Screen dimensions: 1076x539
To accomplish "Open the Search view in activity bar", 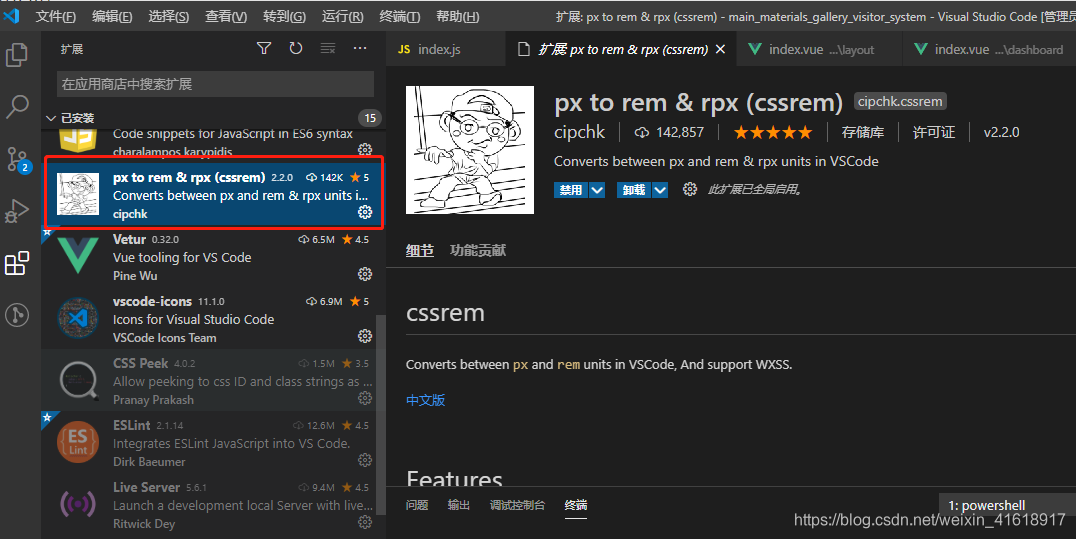I will tap(17, 106).
